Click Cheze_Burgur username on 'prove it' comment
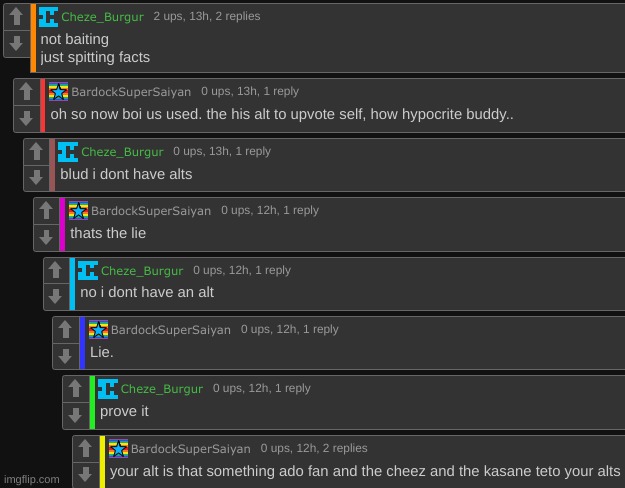This screenshot has height=488, width=625. 162,389
